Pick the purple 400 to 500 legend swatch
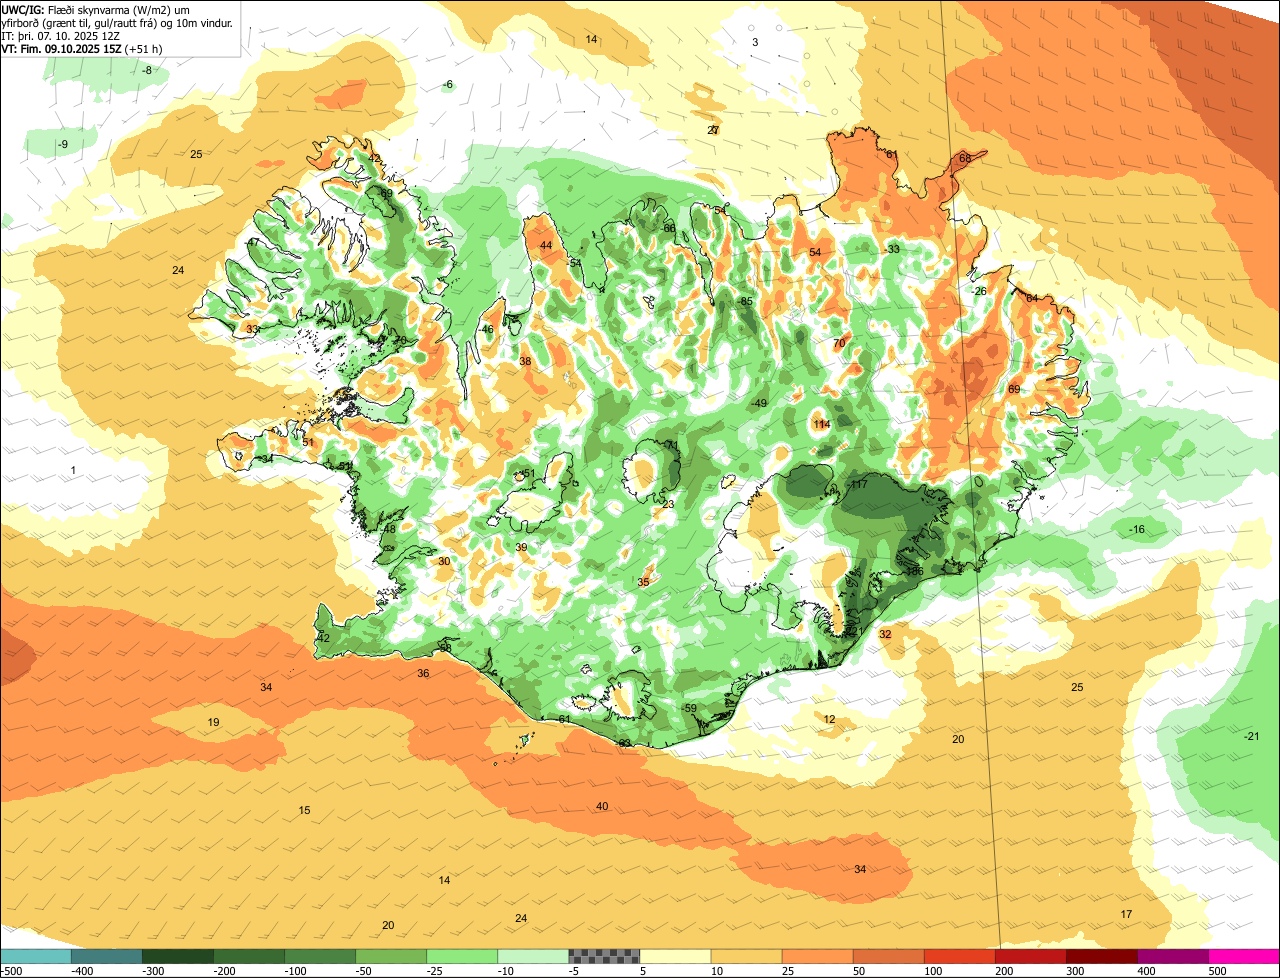The height and width of the screenshot is (978, 1280). 1171,955
